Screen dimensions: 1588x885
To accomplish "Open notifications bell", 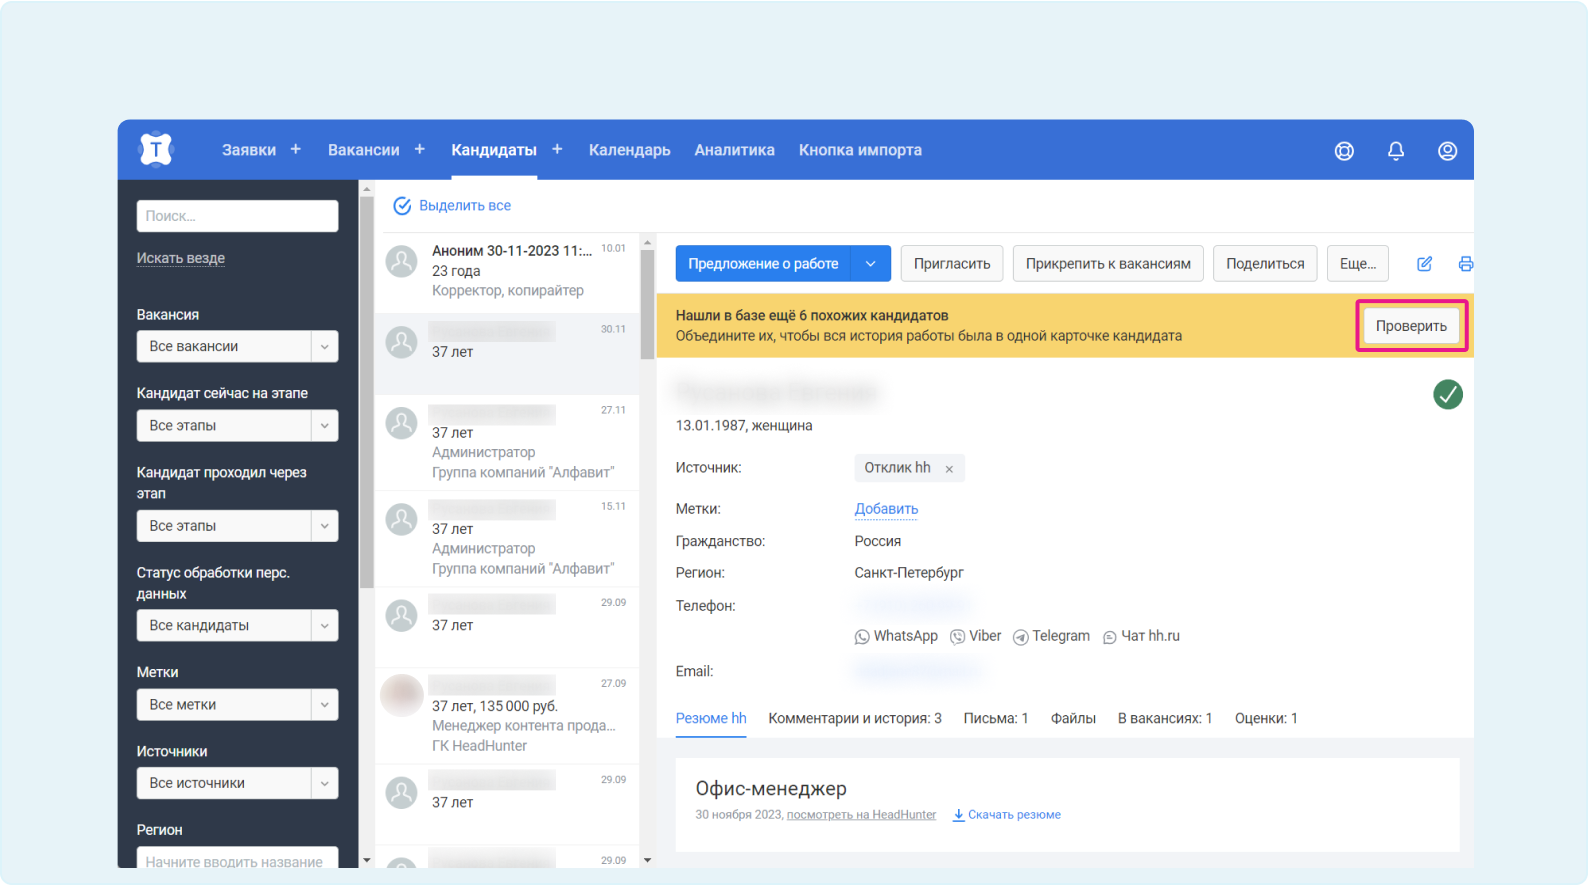I will [x=1396, y=151].
